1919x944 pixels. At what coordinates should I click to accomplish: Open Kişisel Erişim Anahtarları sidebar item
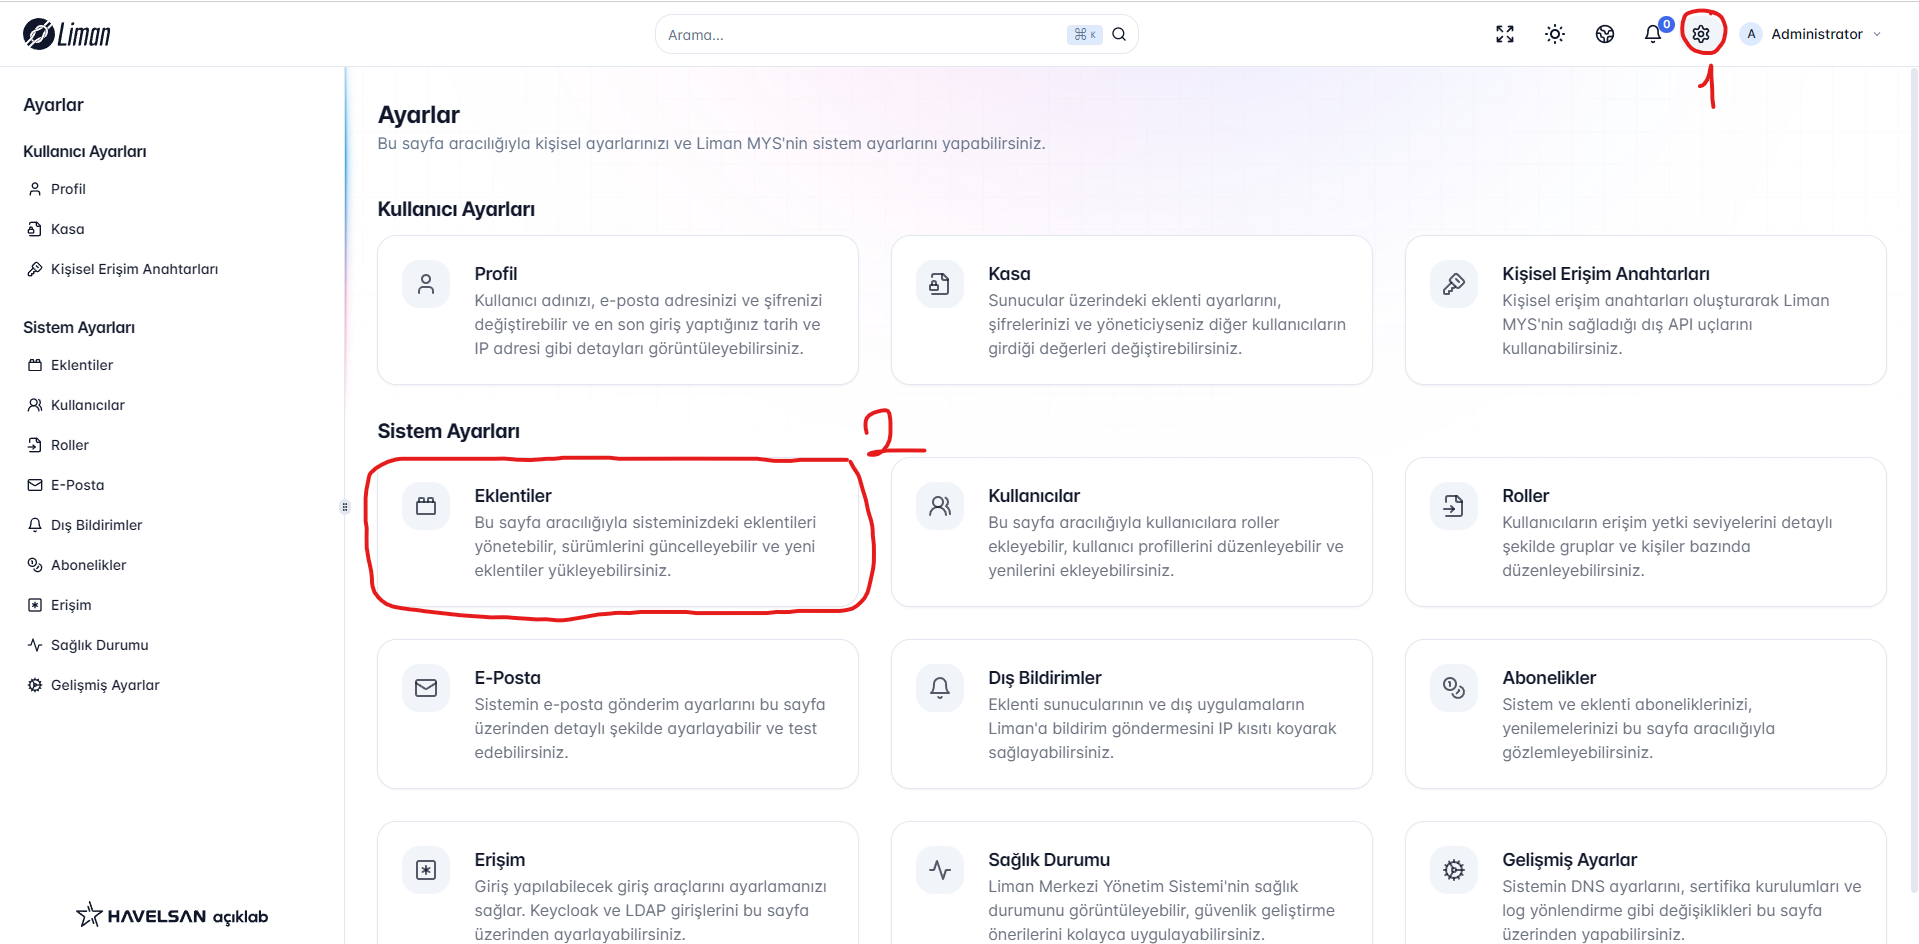pos(134,269)
